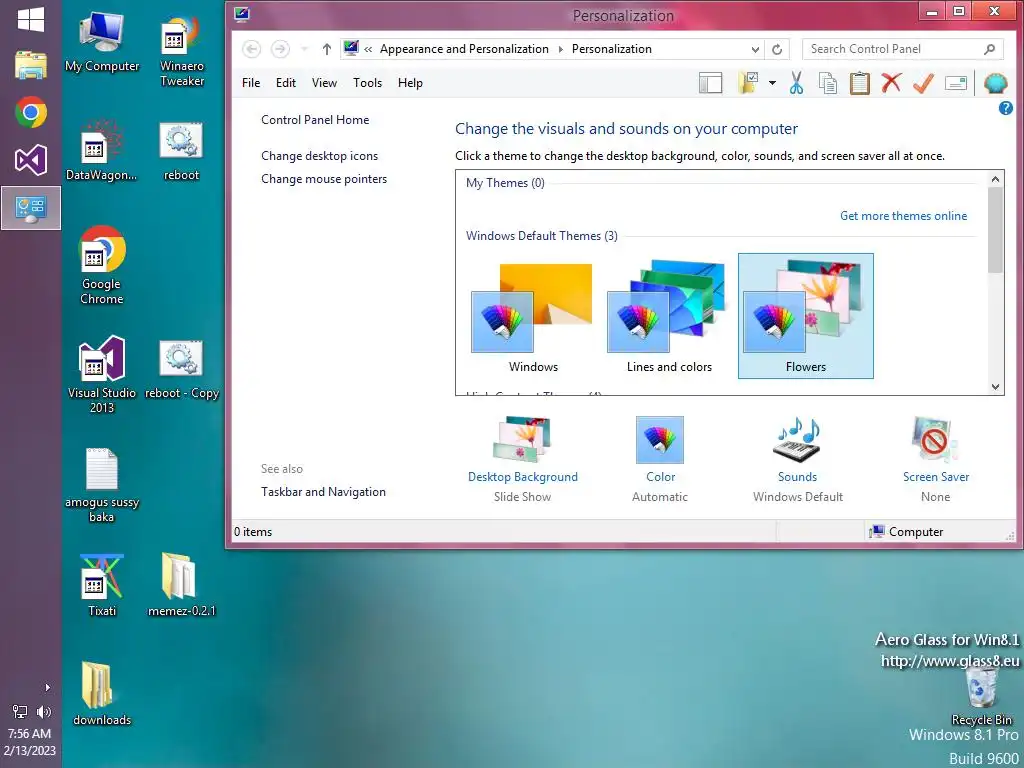The width and height of the screenshot is (1024, 768).
Task: Open the Edit menu
Action: click(285, 83)
